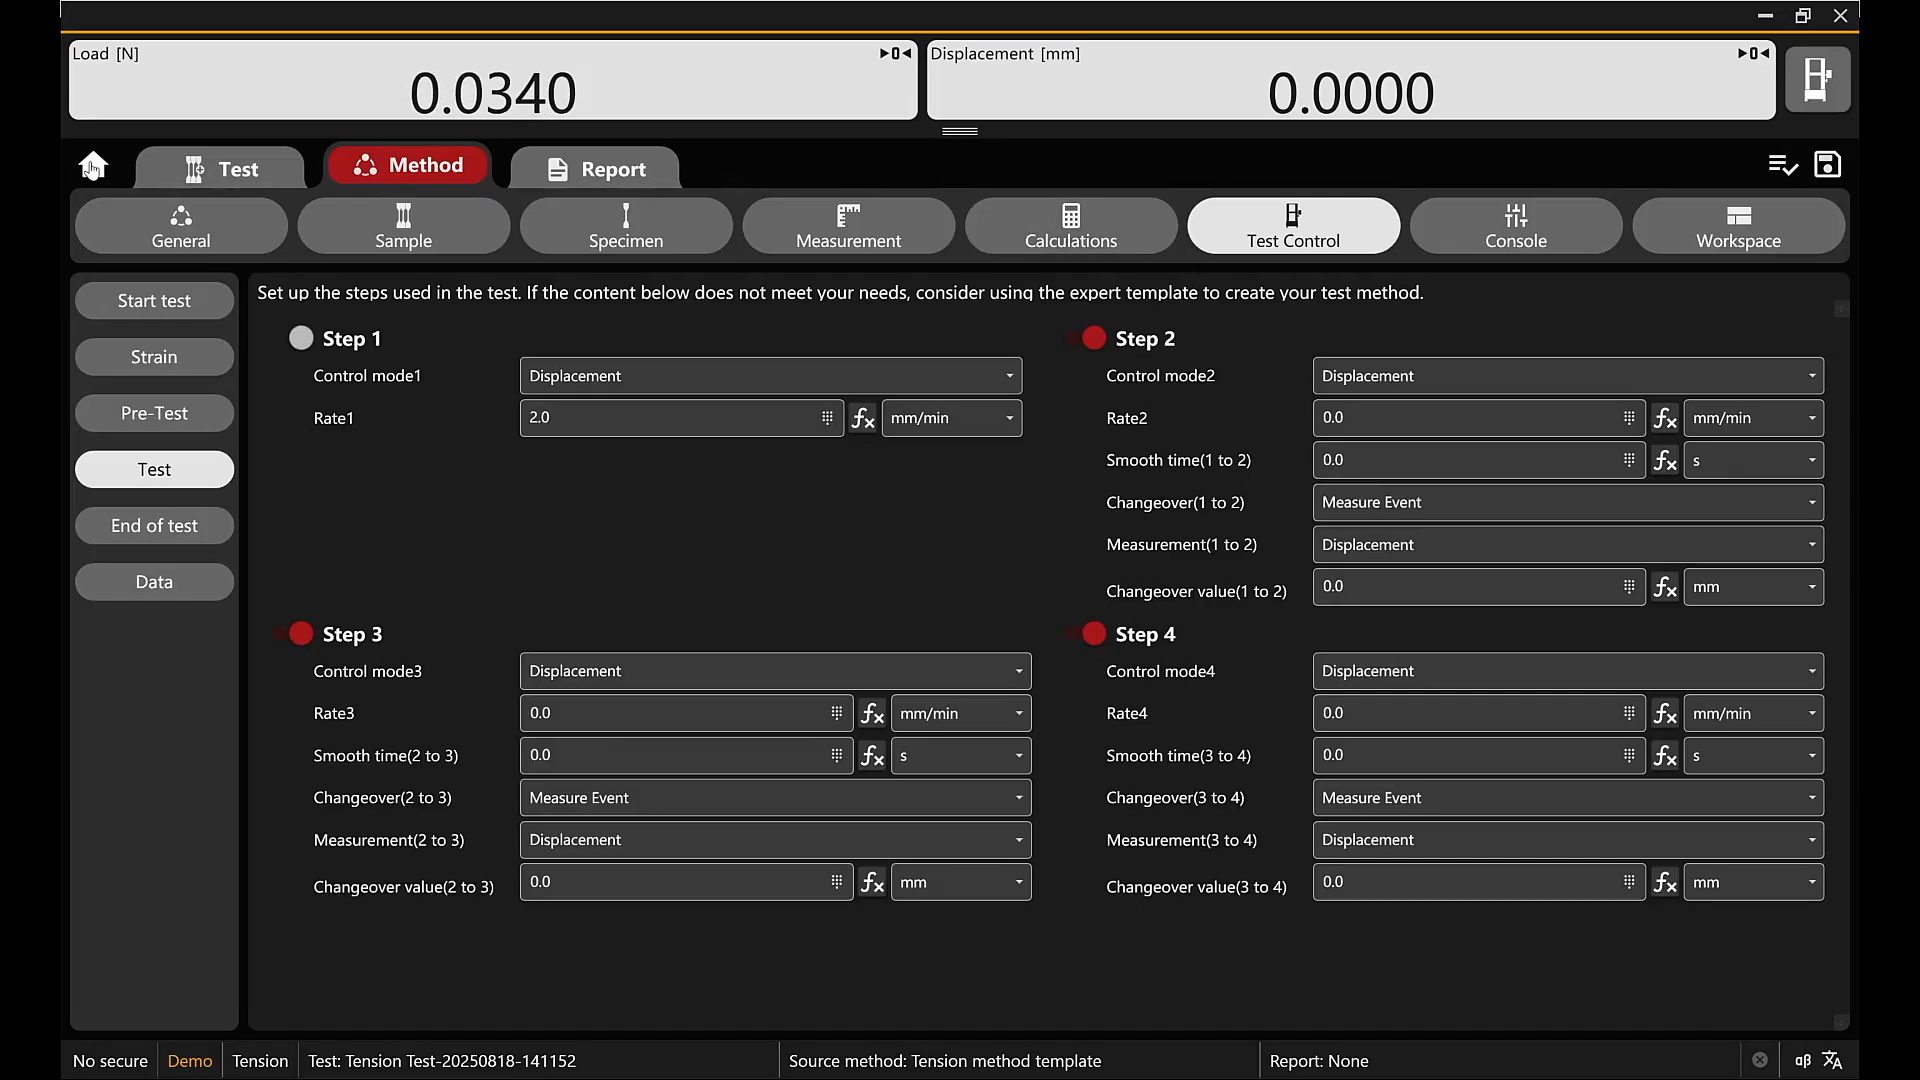This screenshot has height=1080, width=1920.
Task: Open the save method icon
Action: 1827,164
